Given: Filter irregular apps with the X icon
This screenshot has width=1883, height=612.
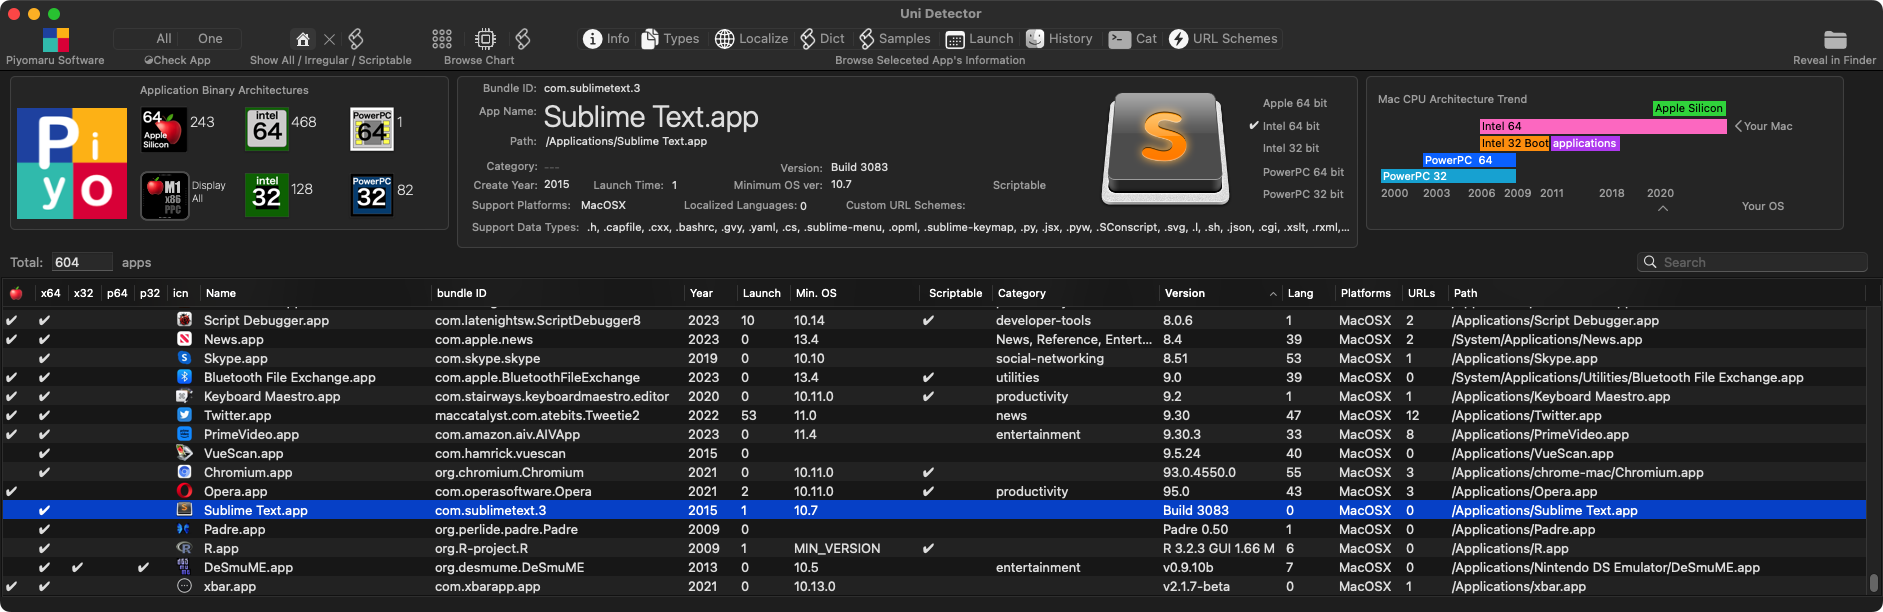Looking at the screenshot, I should (329, 39).
